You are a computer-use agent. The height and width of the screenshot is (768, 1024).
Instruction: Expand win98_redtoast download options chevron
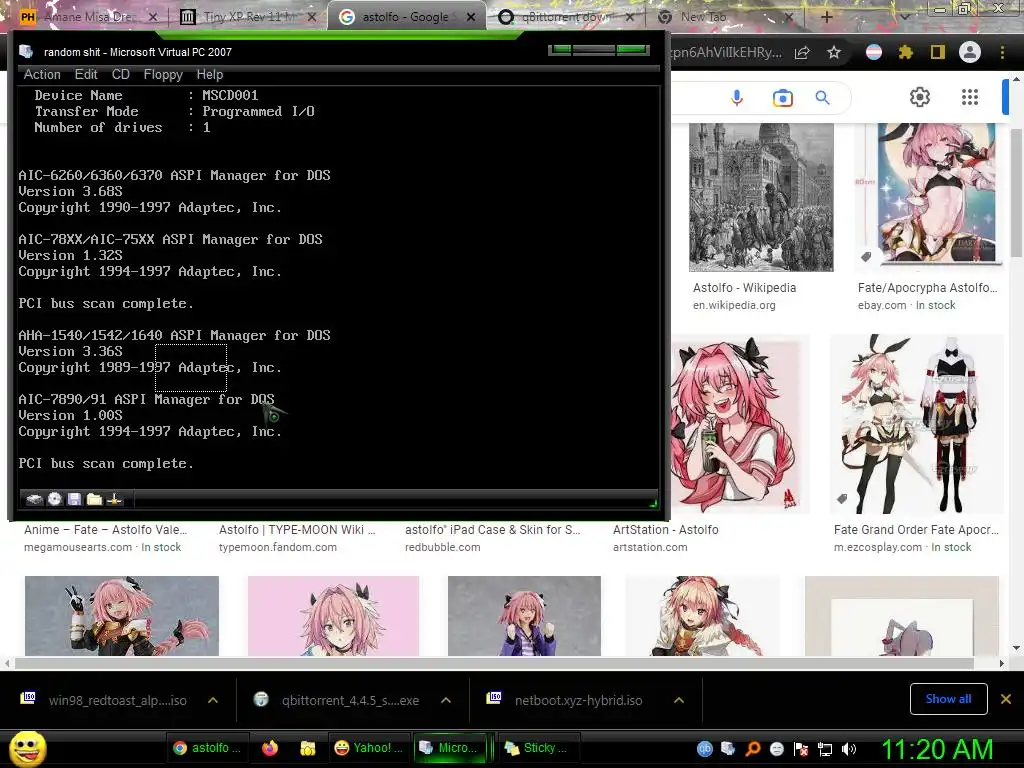click(x=213, y=700)
